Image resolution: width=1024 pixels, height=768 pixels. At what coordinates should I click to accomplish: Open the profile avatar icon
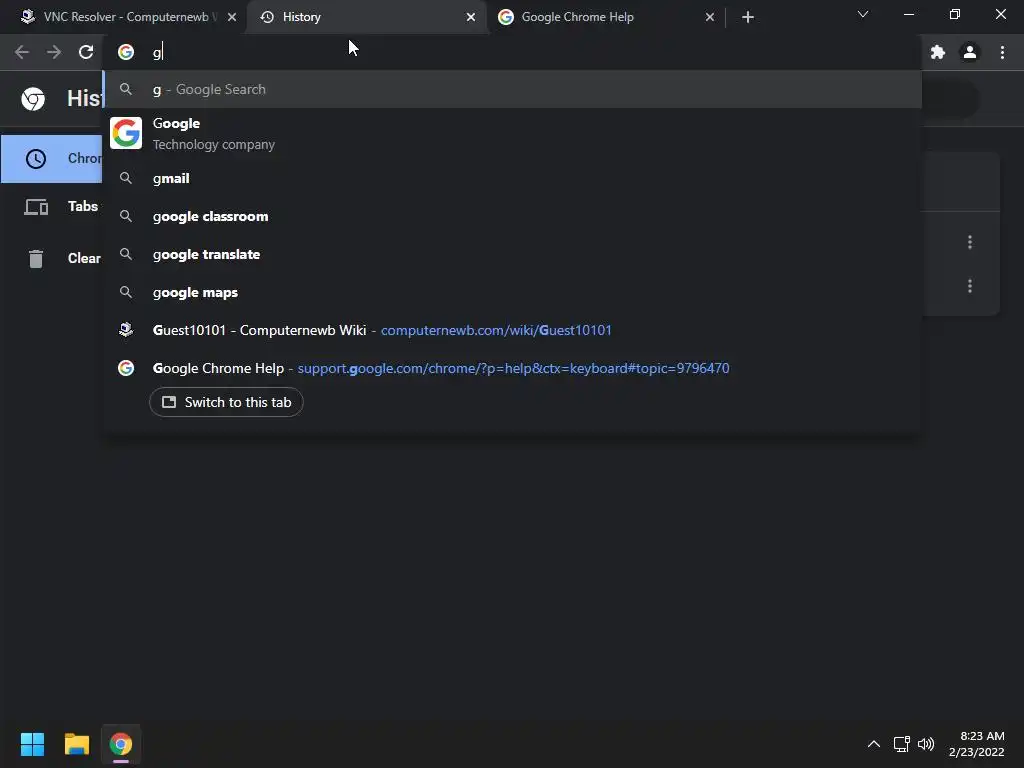click(x=970, y=52)
